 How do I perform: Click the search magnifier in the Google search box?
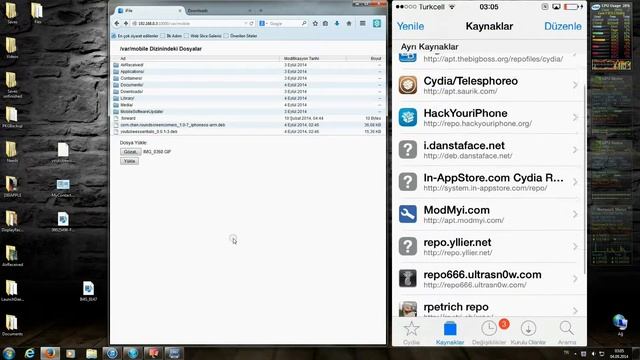tap(304, 24)
